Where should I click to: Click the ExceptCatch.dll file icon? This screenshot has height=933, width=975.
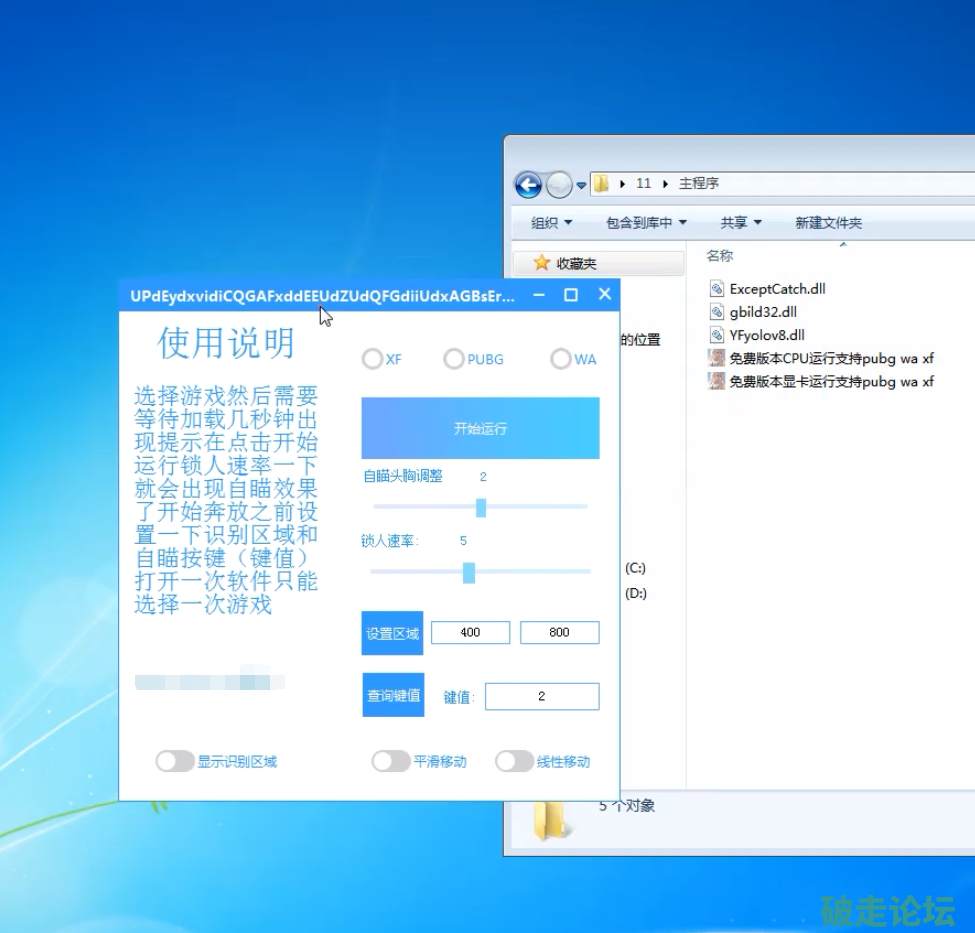tap(717, 288)
